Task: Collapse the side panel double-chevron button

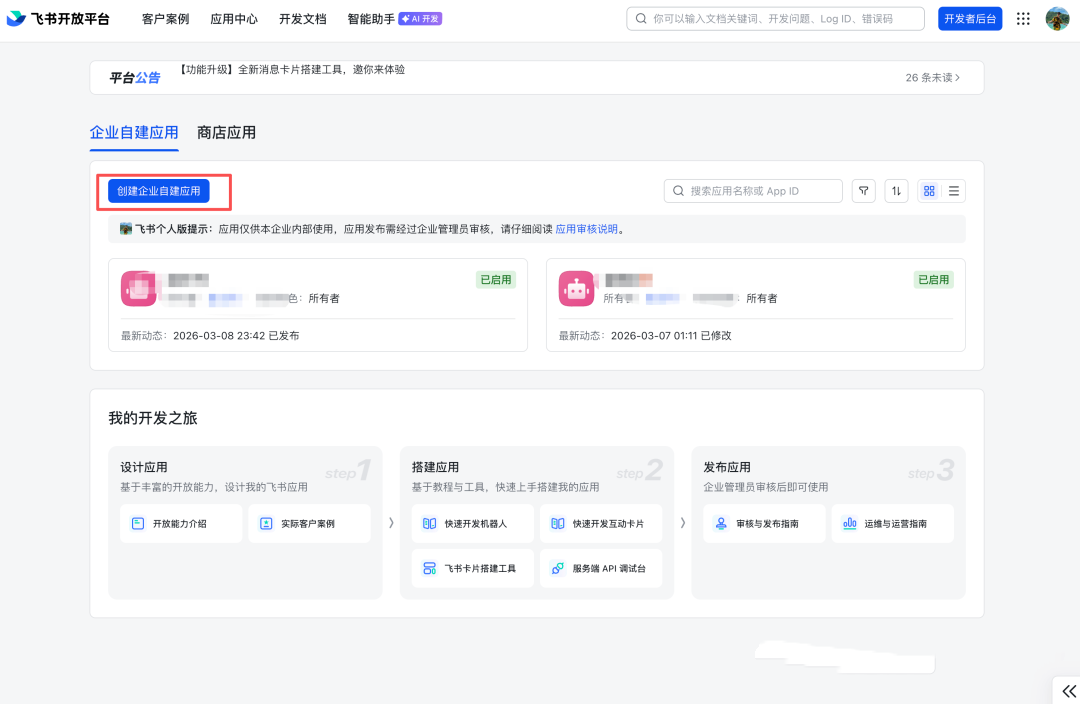Action: click(1066, 691)
